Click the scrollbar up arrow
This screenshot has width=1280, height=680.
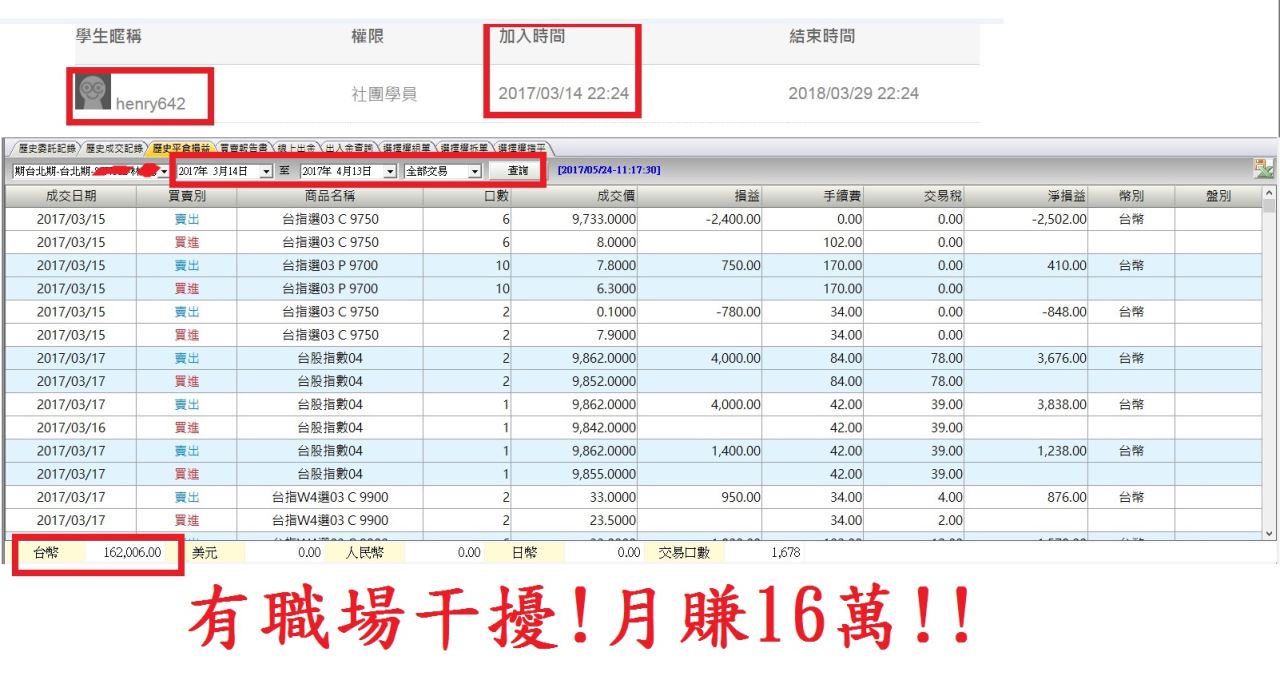click(x=1270, y=193)
